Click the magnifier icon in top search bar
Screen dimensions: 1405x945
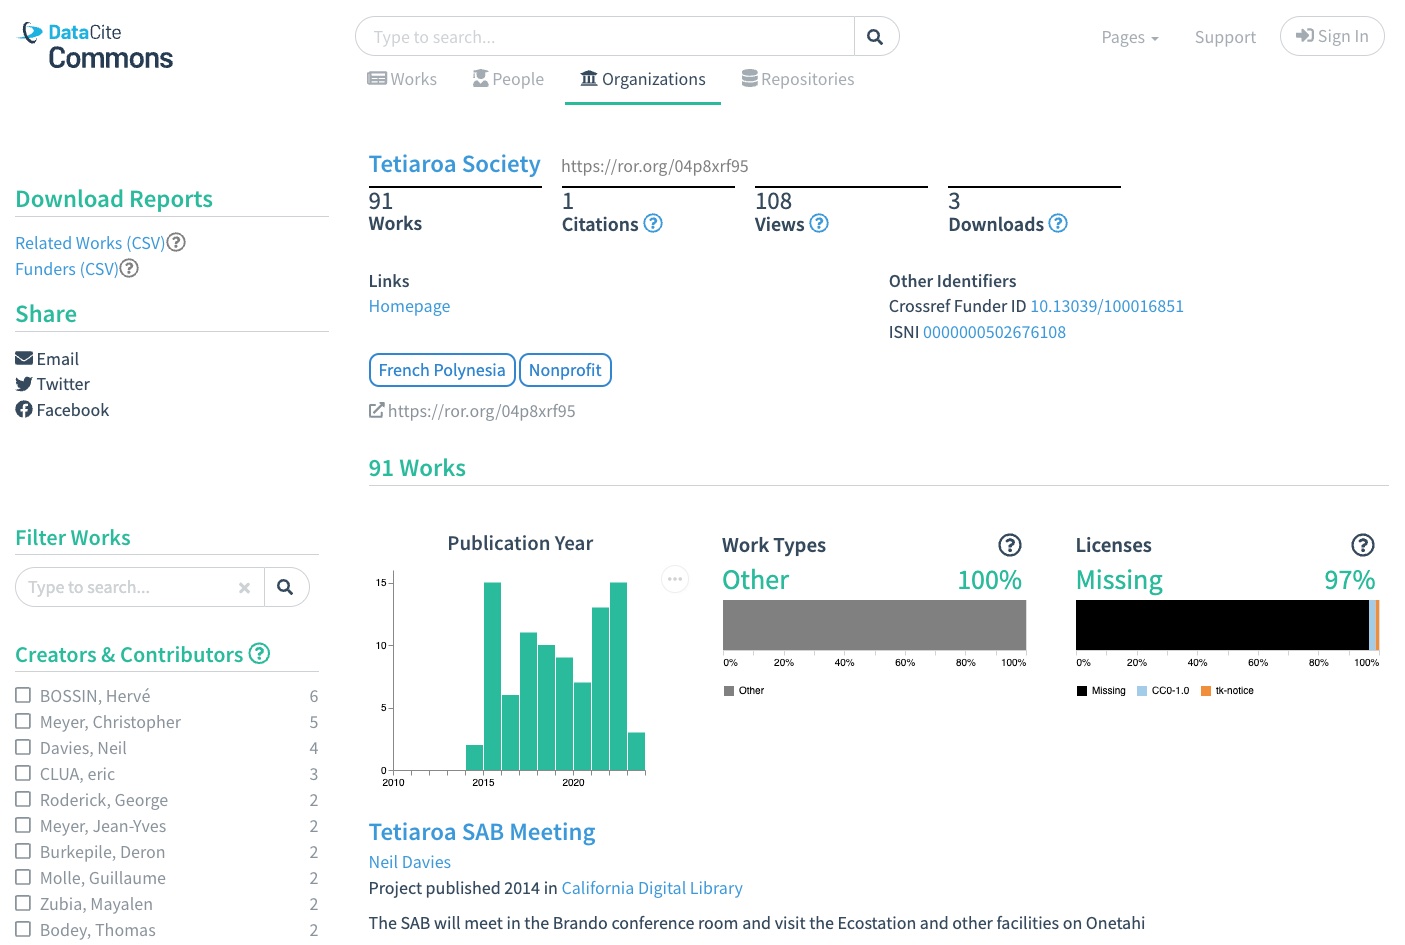(x=875, y=37)
